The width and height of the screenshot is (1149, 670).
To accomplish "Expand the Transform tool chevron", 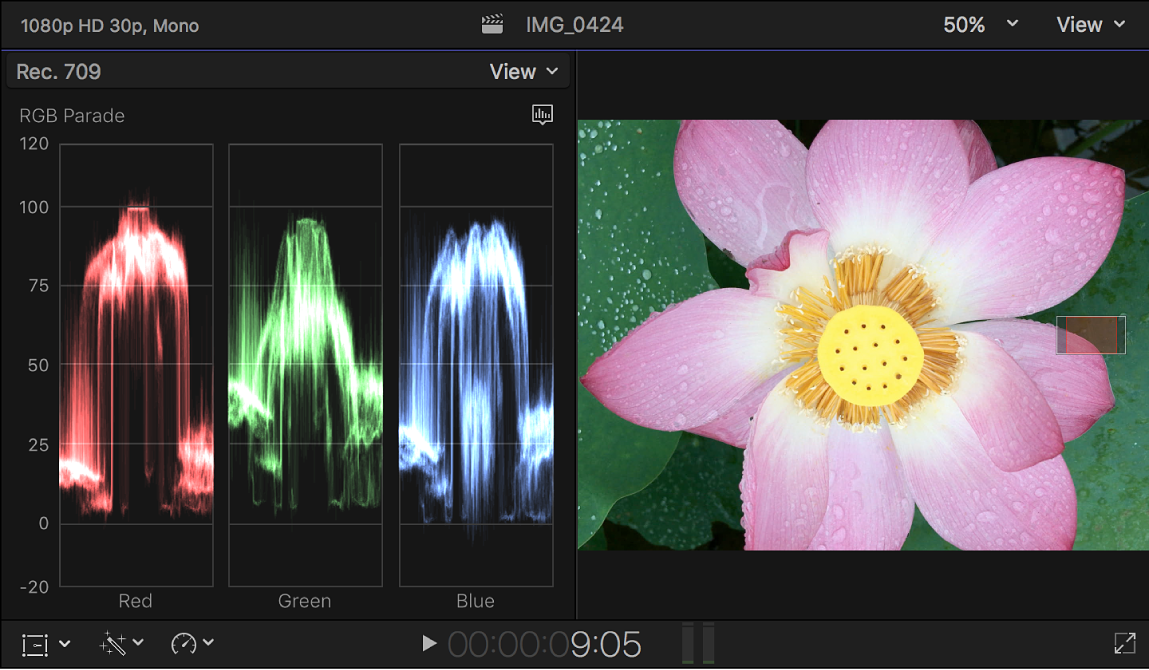I will point(62,643).
